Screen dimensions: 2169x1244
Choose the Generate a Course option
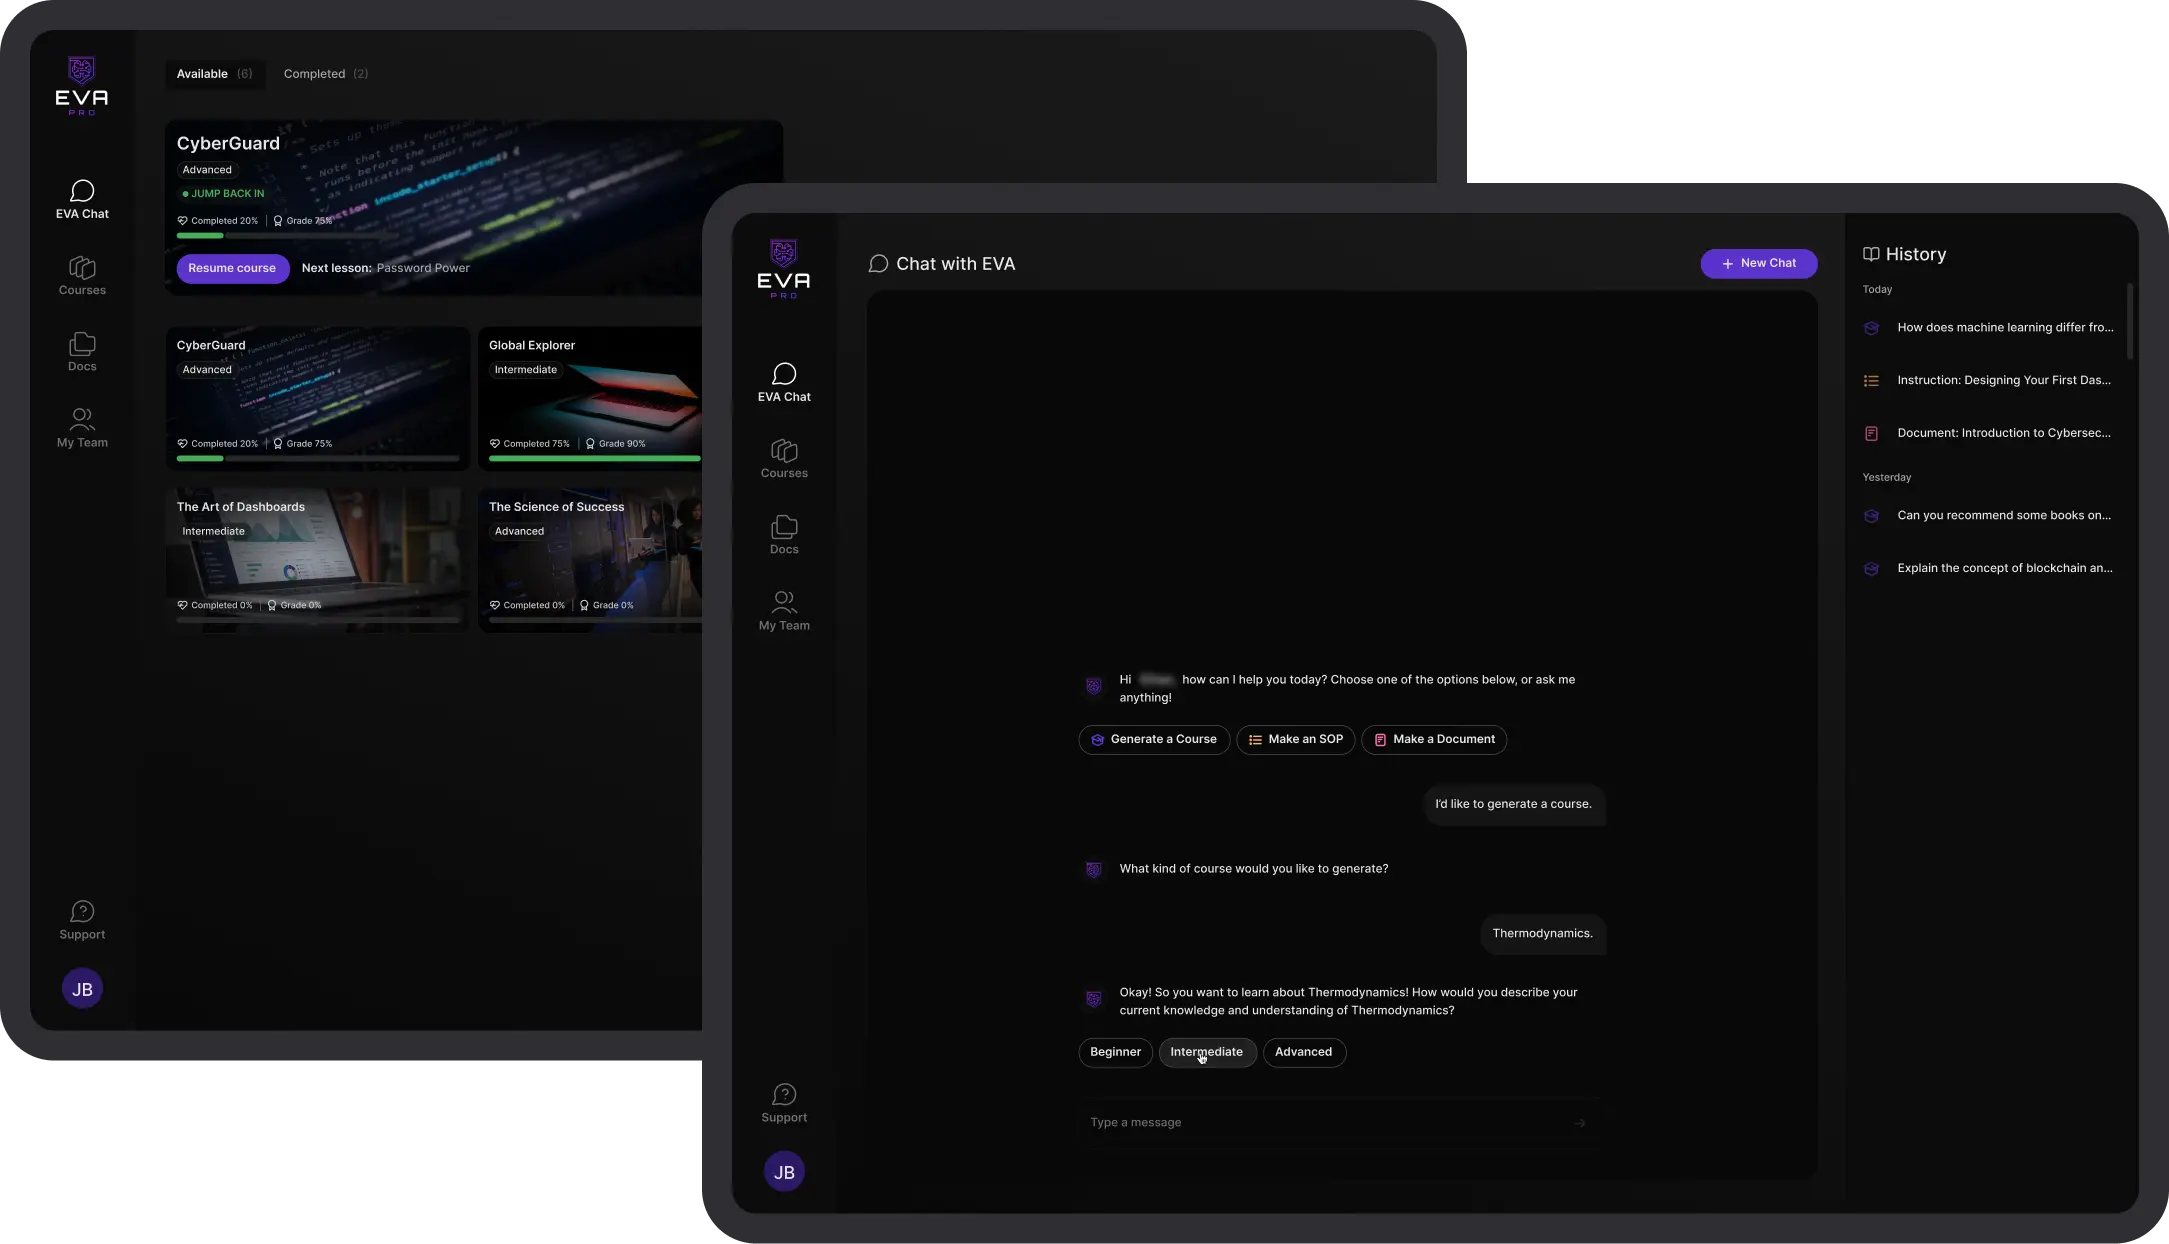(1152, 739)
